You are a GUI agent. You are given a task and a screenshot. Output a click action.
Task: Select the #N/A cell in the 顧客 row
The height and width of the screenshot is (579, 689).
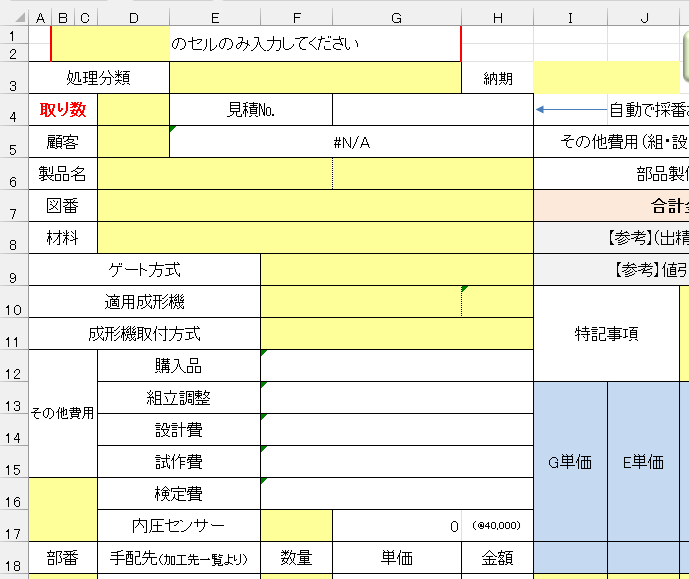[351, 142]
